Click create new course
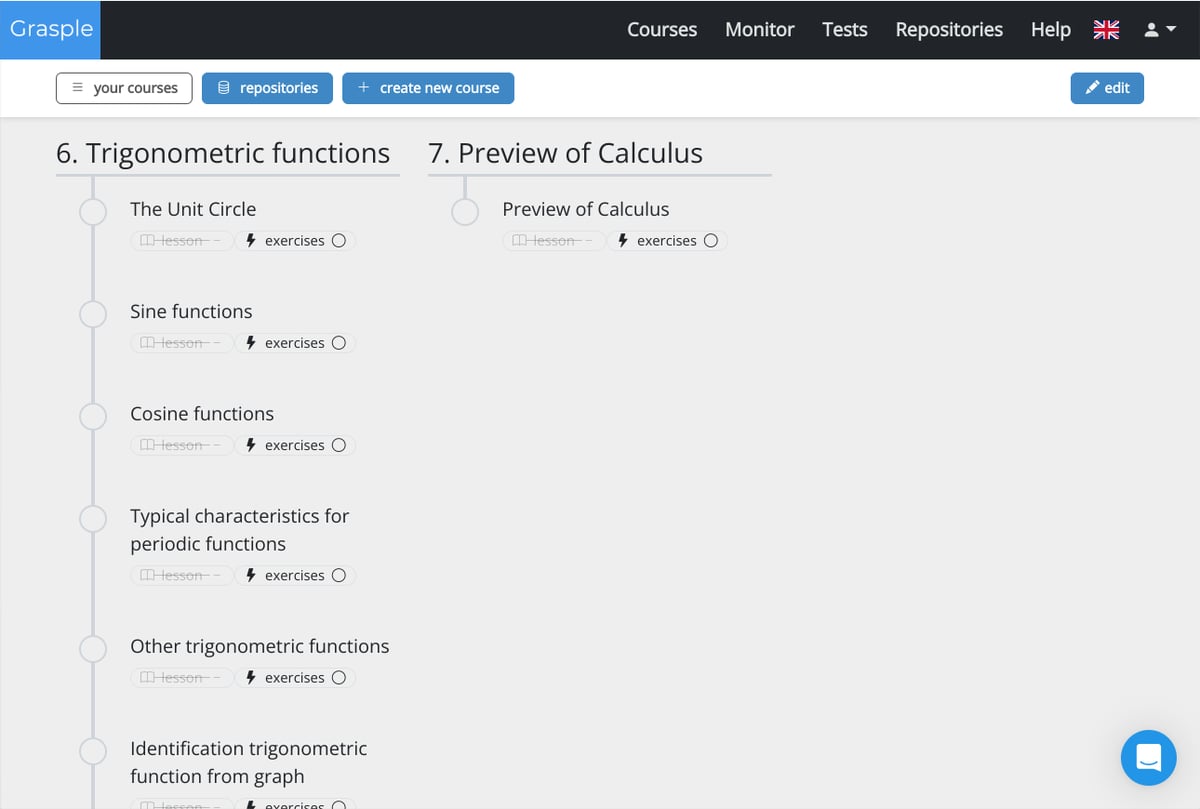Viewport: 1200px width, 809px height. [428, 88]
